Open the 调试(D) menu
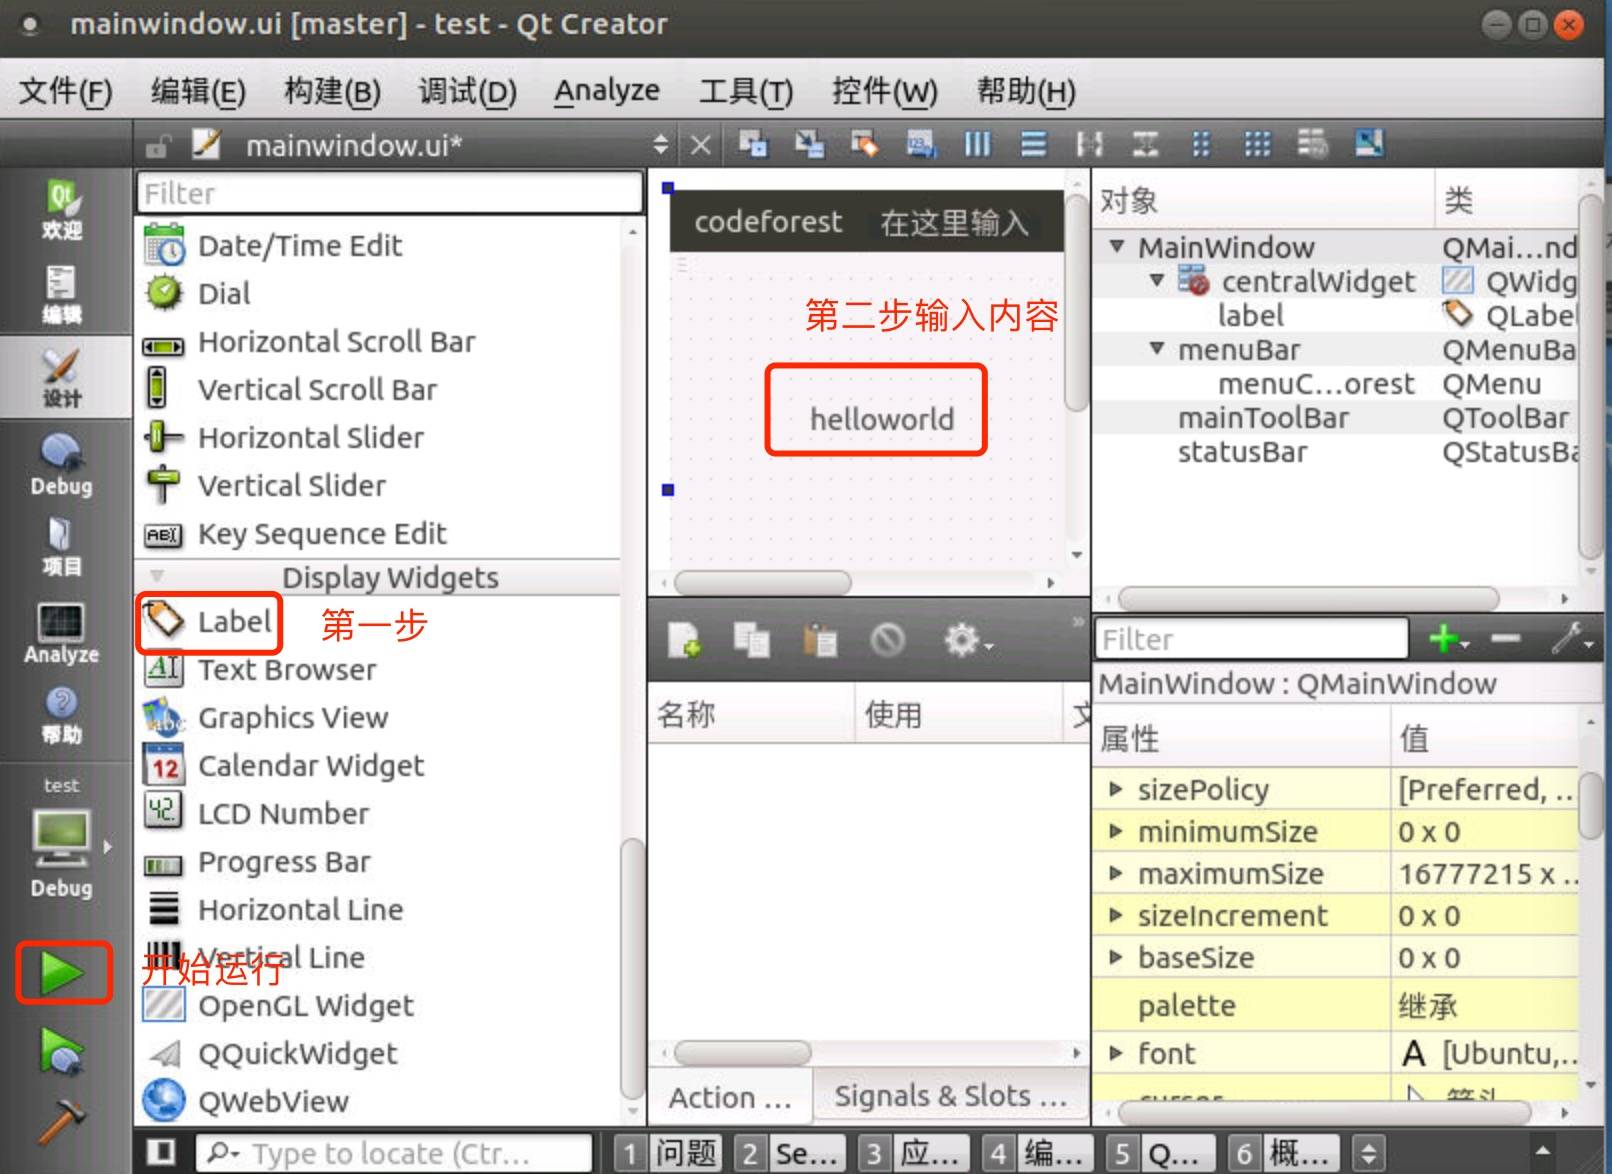Viewport: 1612px width, 1174px height. (x=467, y=91)
